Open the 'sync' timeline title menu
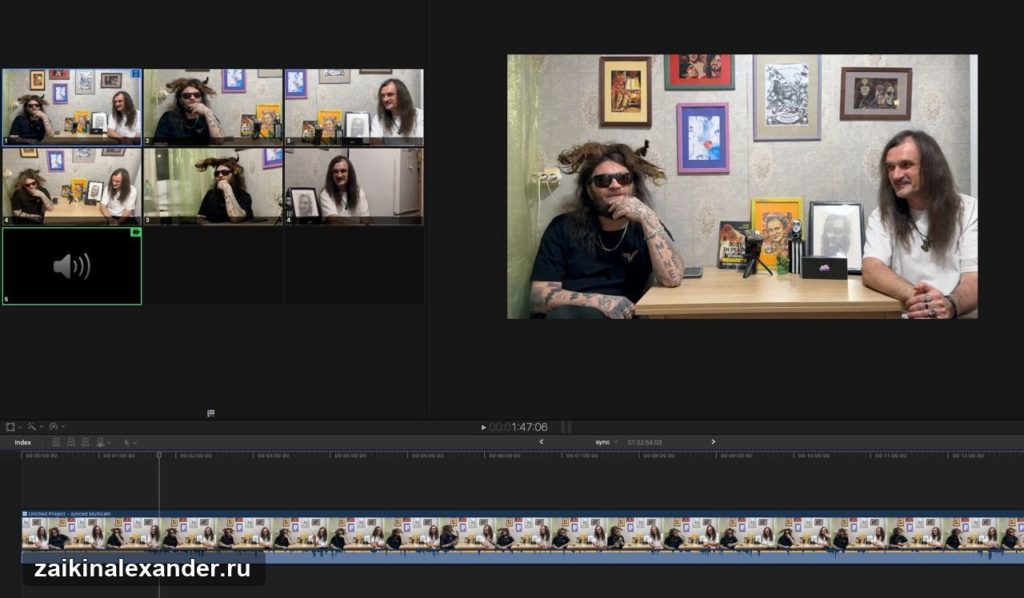This screenshot has height=598, width=1024. click(605, 442)
